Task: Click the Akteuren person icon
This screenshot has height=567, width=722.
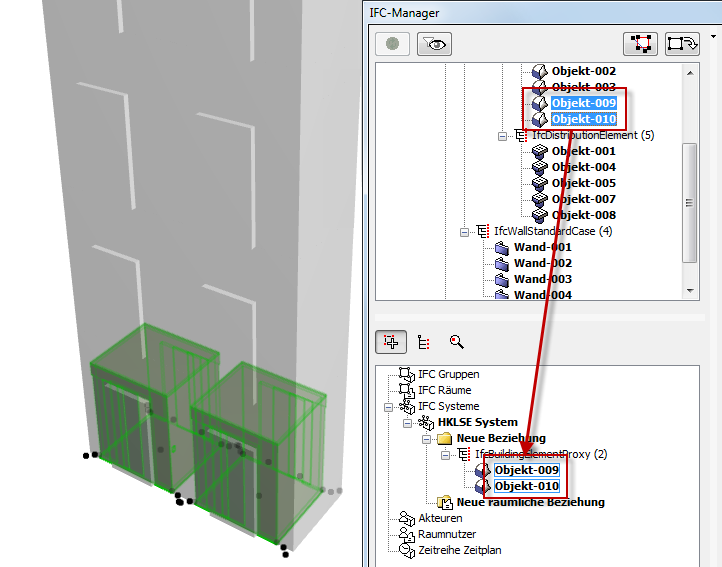Action: [x=407, y=518]
